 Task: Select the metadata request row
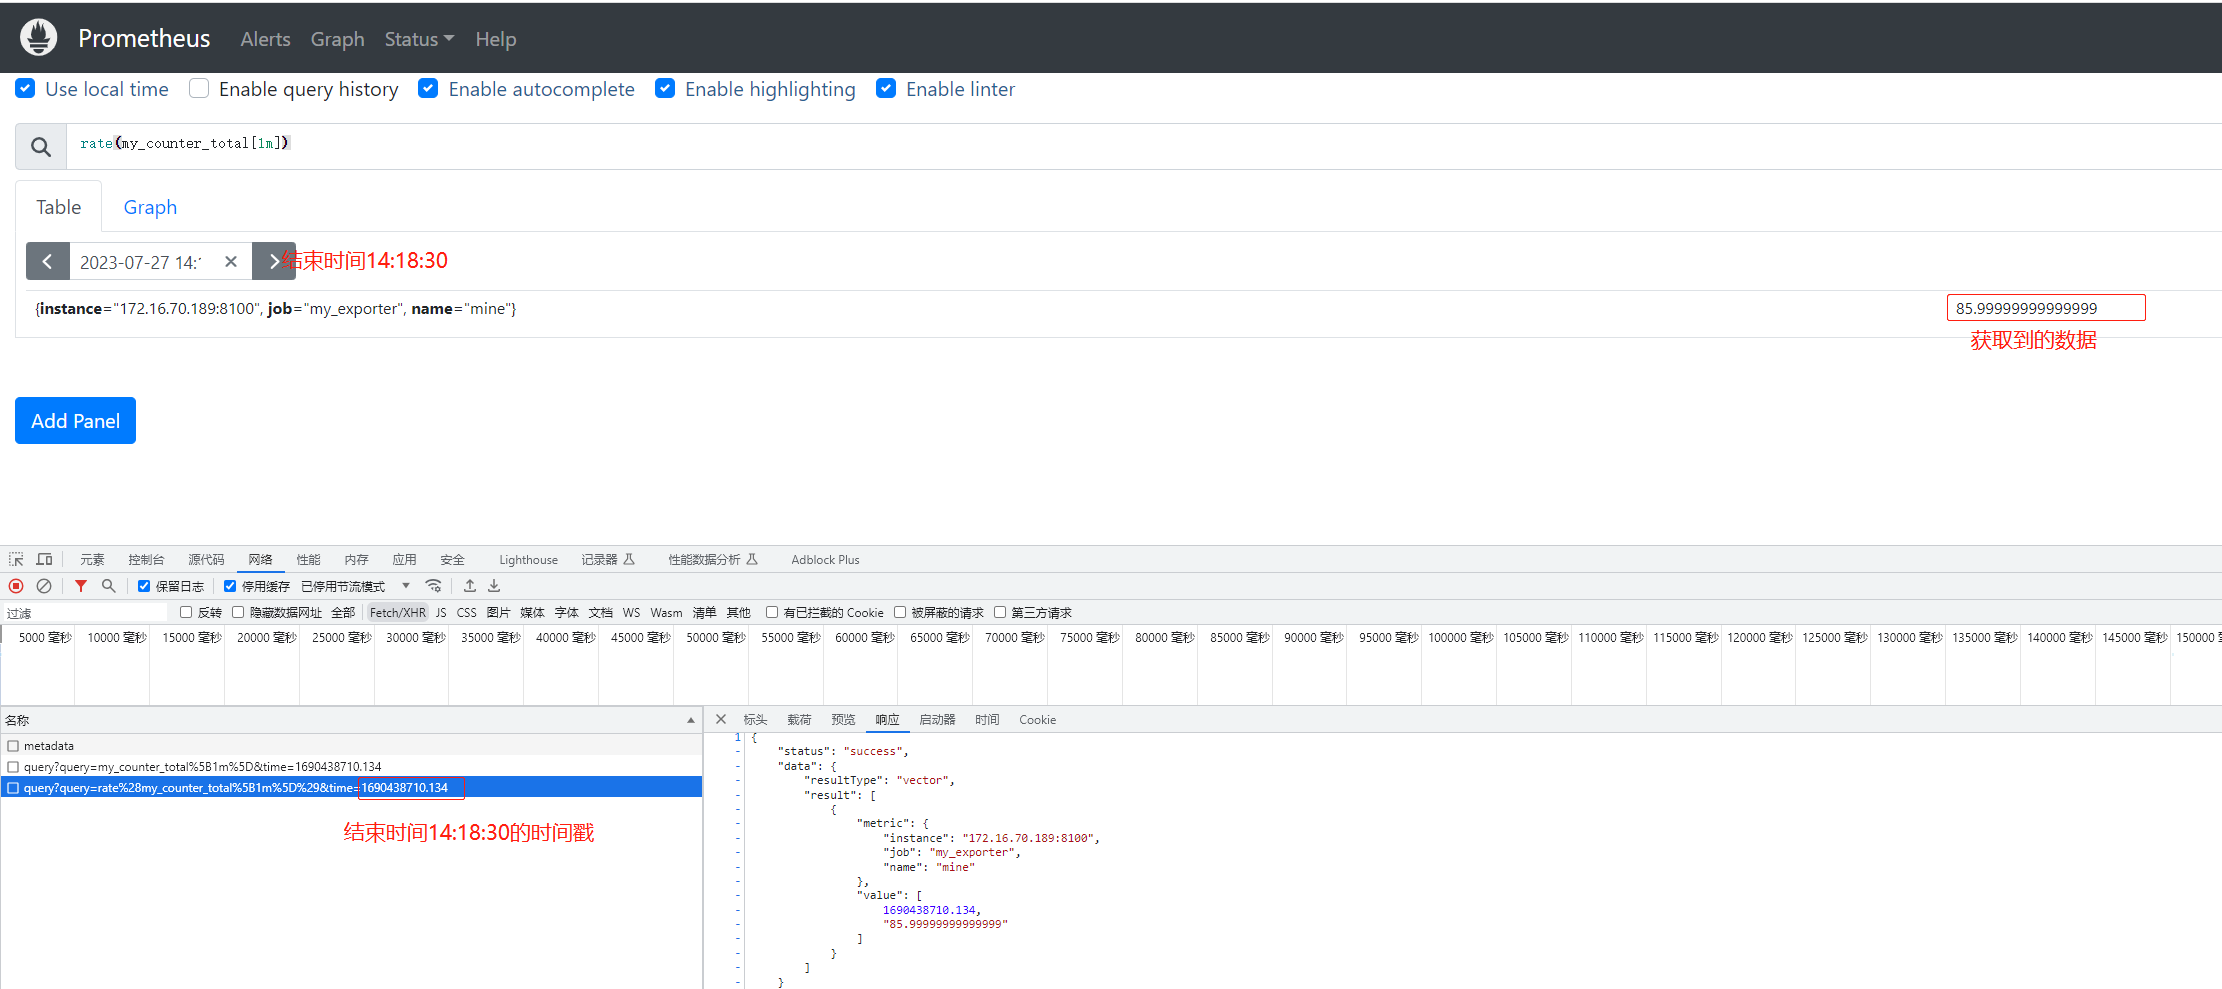click(x=351, y=745)
